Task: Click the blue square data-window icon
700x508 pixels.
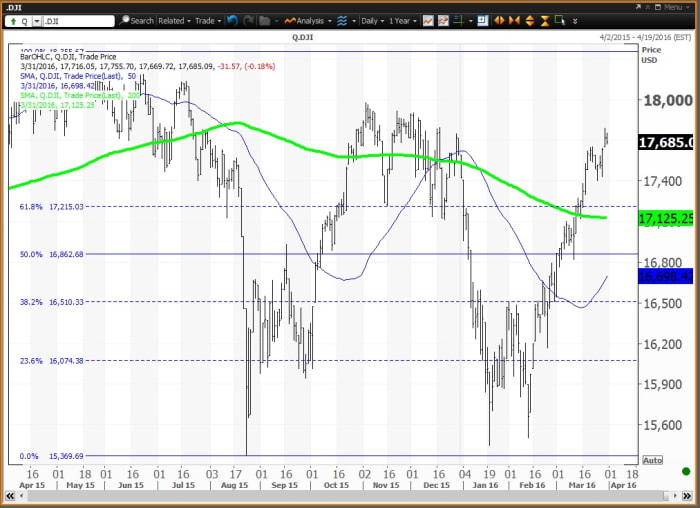Action: coord(483,21)
